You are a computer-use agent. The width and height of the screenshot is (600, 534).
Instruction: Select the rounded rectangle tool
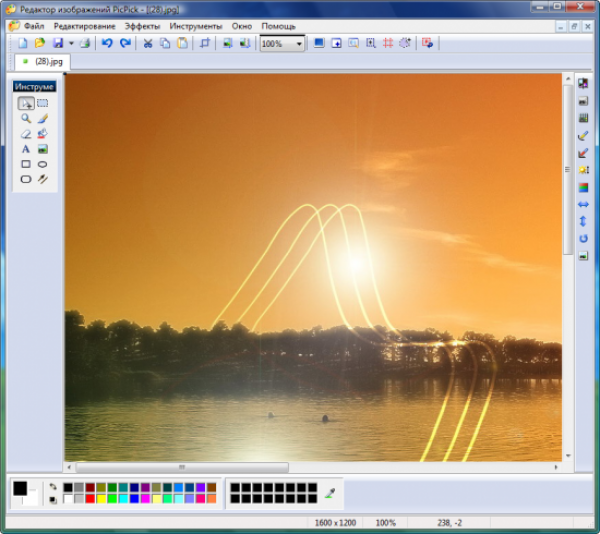(x=26, y=179)
